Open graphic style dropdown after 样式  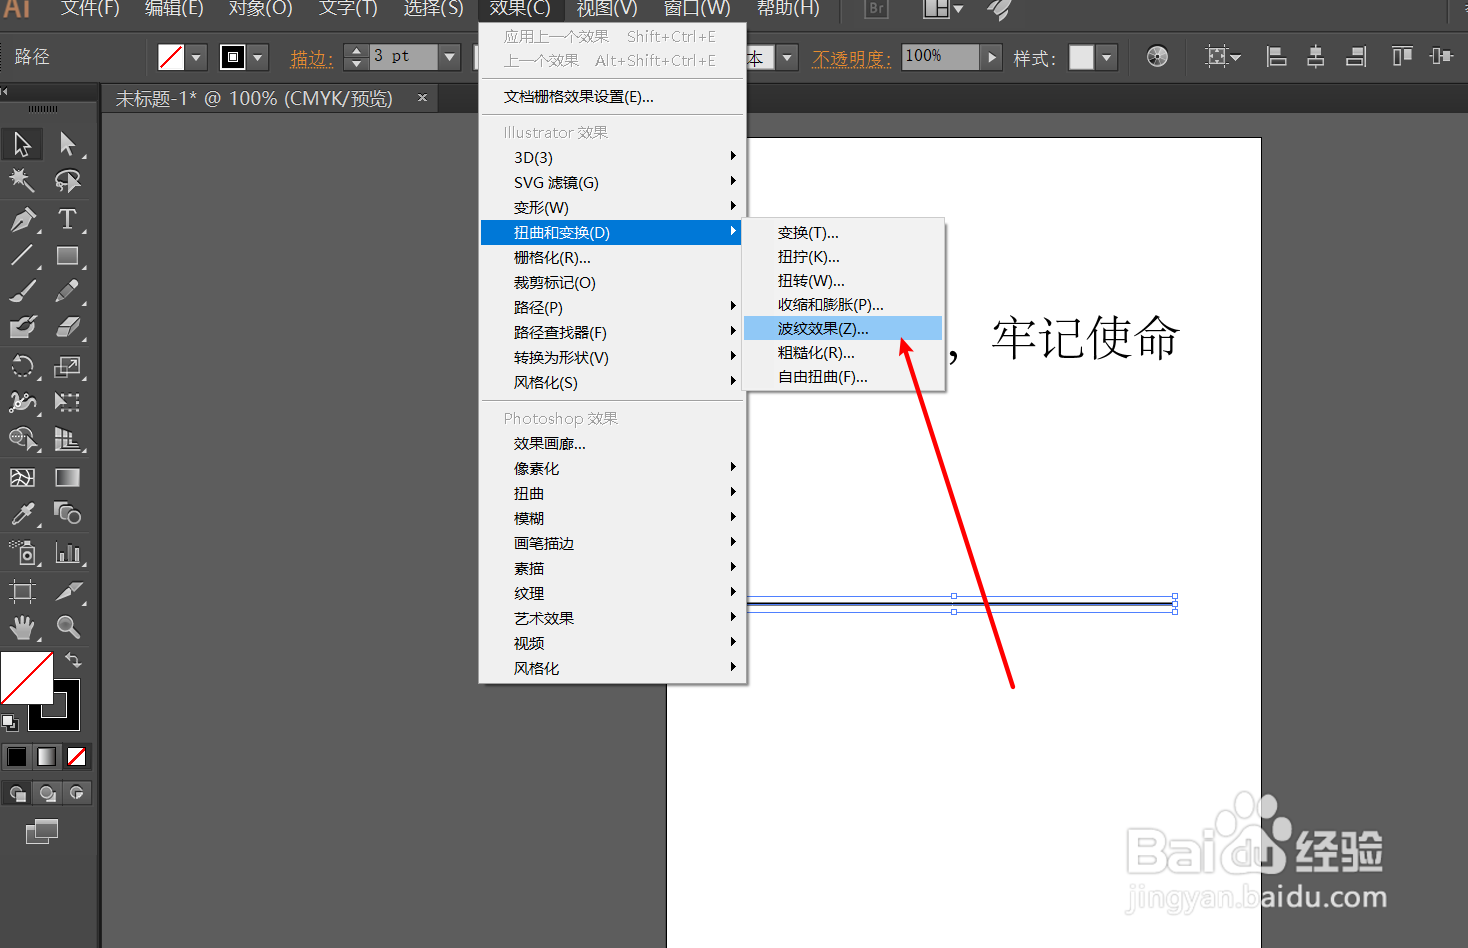tap(1106, 57)
